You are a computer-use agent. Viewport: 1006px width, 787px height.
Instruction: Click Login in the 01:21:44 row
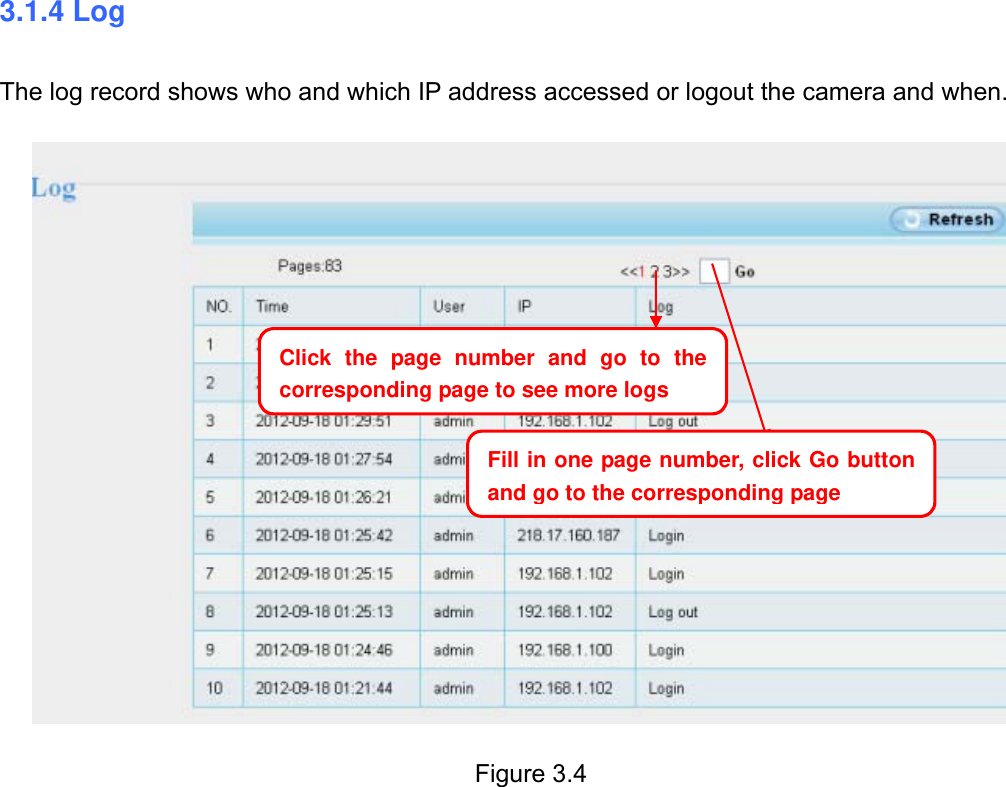[x=666, y=689]
